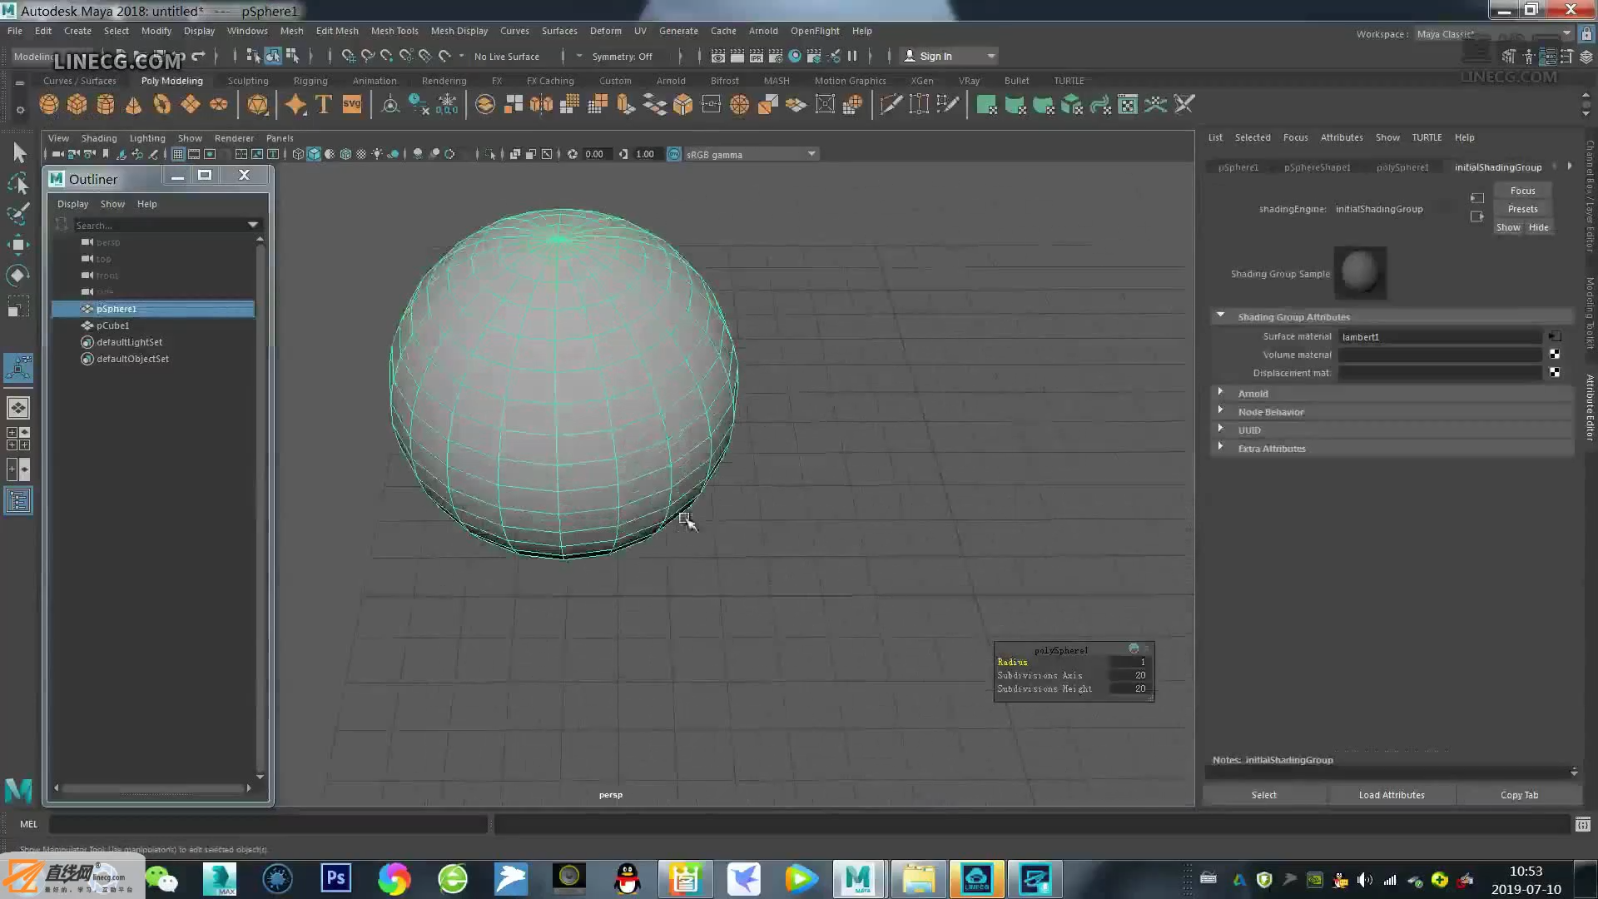Click the Pause Viewport 2.0 display icon
1598x899 pixels.
pyautogui.click(x=852, y=56)
